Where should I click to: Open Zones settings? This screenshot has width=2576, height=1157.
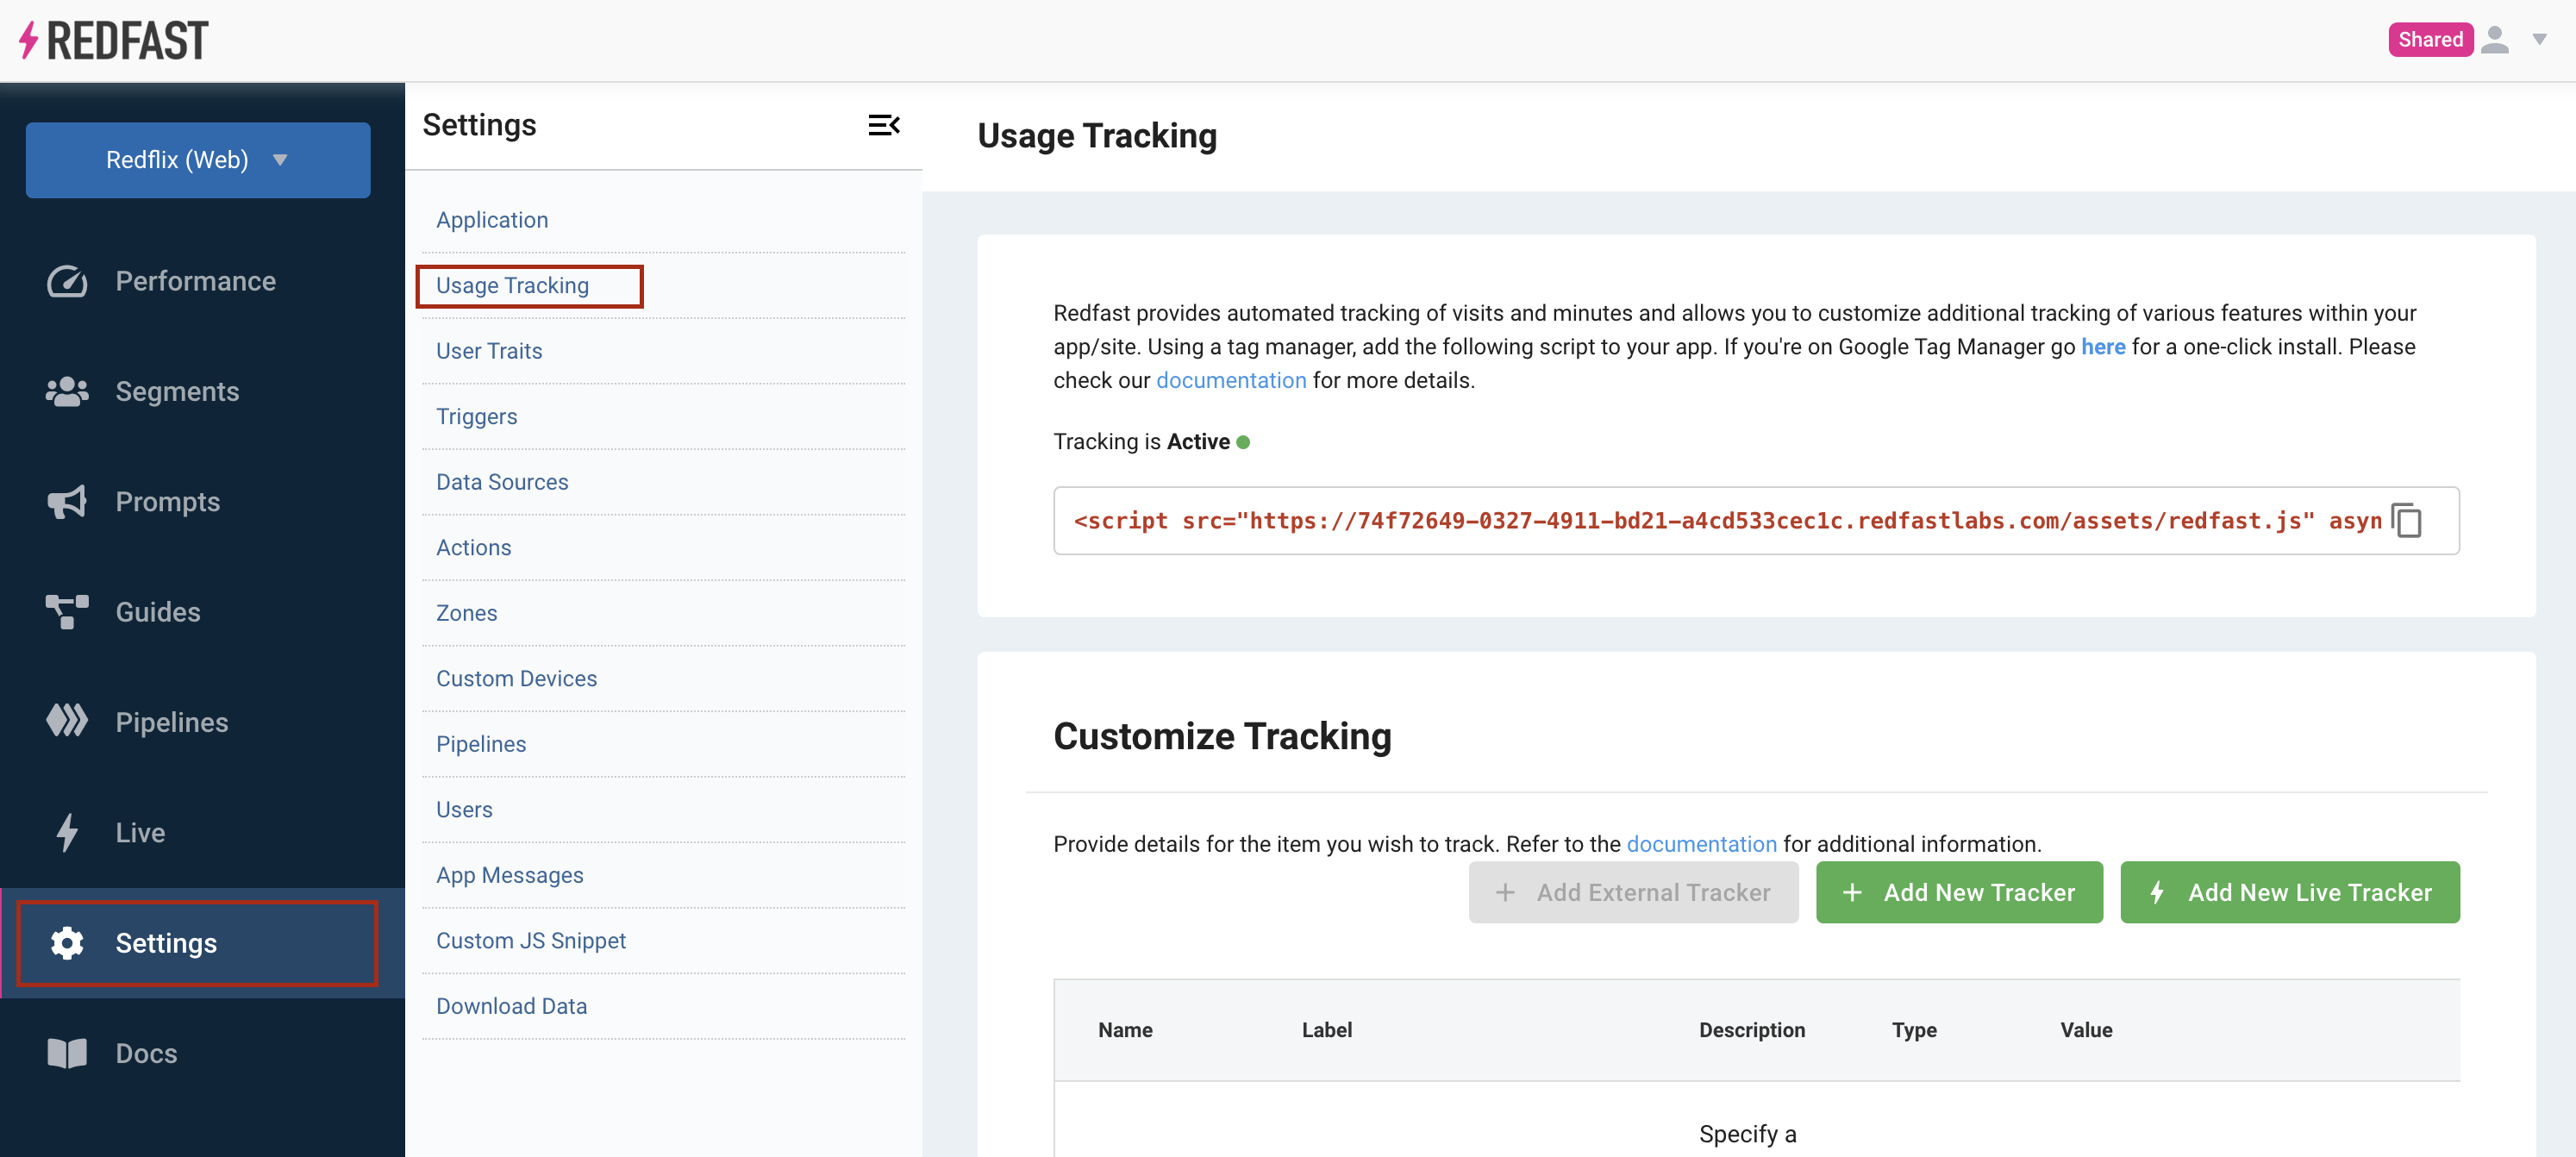[x=466, y=613]
